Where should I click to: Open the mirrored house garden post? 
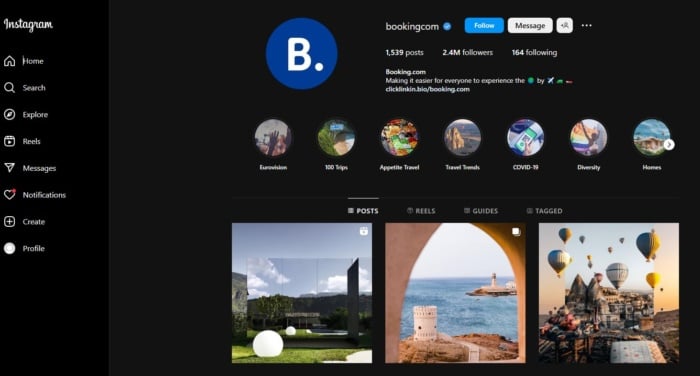click(x=302, y=293)
